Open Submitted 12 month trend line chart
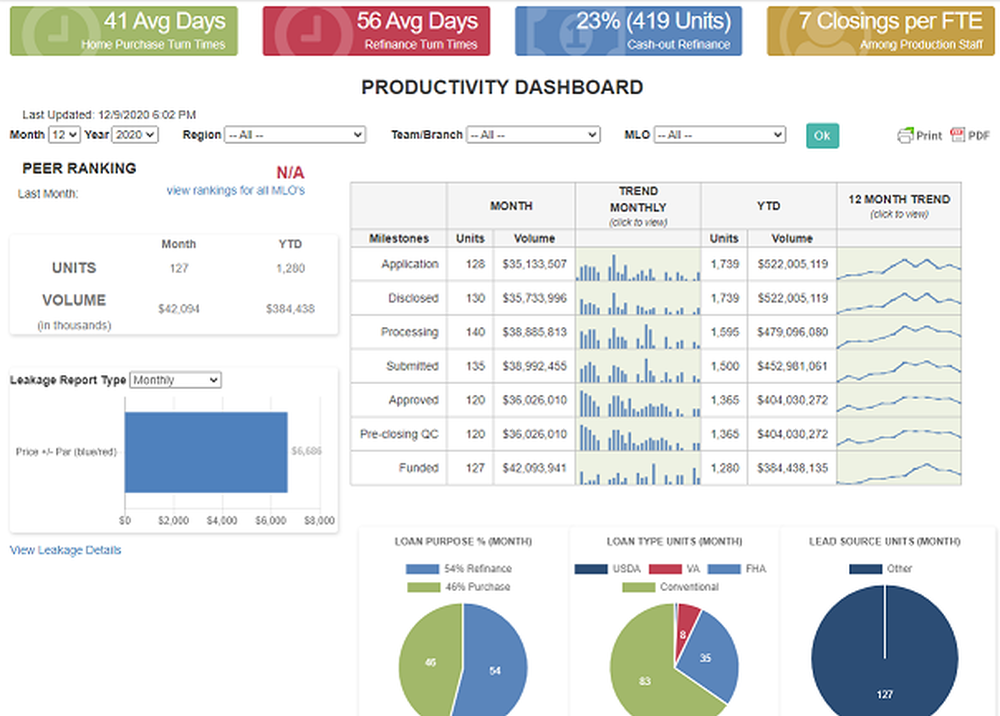 899,366
